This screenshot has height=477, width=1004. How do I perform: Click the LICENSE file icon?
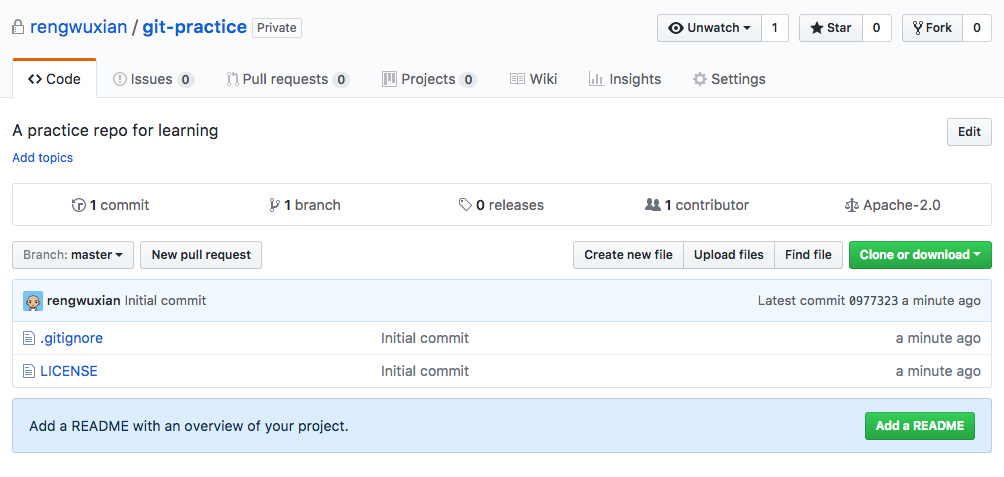(x=29, y=371)
